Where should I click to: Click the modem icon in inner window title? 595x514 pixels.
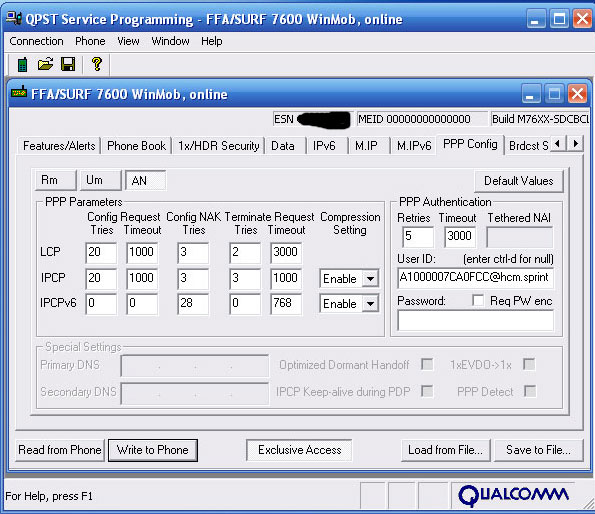[x=19, y=93]
